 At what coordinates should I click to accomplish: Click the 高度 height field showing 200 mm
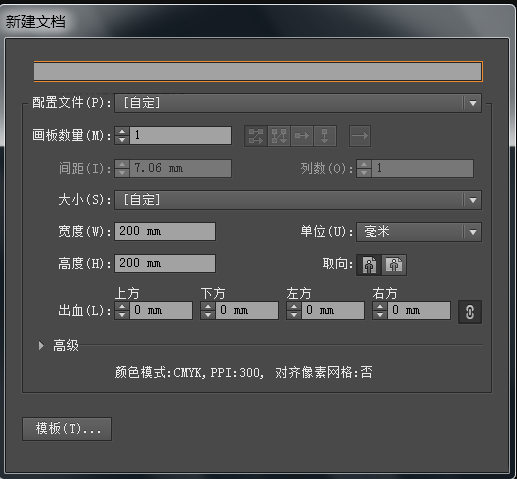tap(165, 263)
